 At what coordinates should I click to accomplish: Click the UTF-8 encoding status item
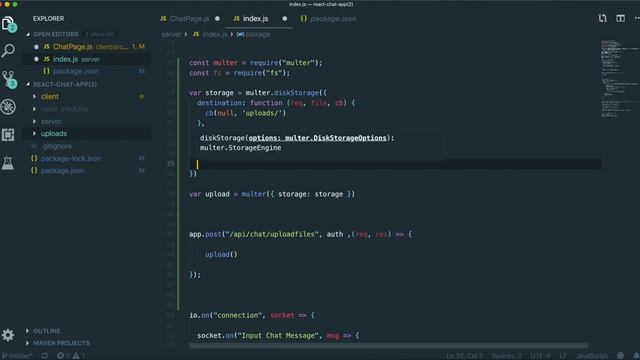click(540, 356)
